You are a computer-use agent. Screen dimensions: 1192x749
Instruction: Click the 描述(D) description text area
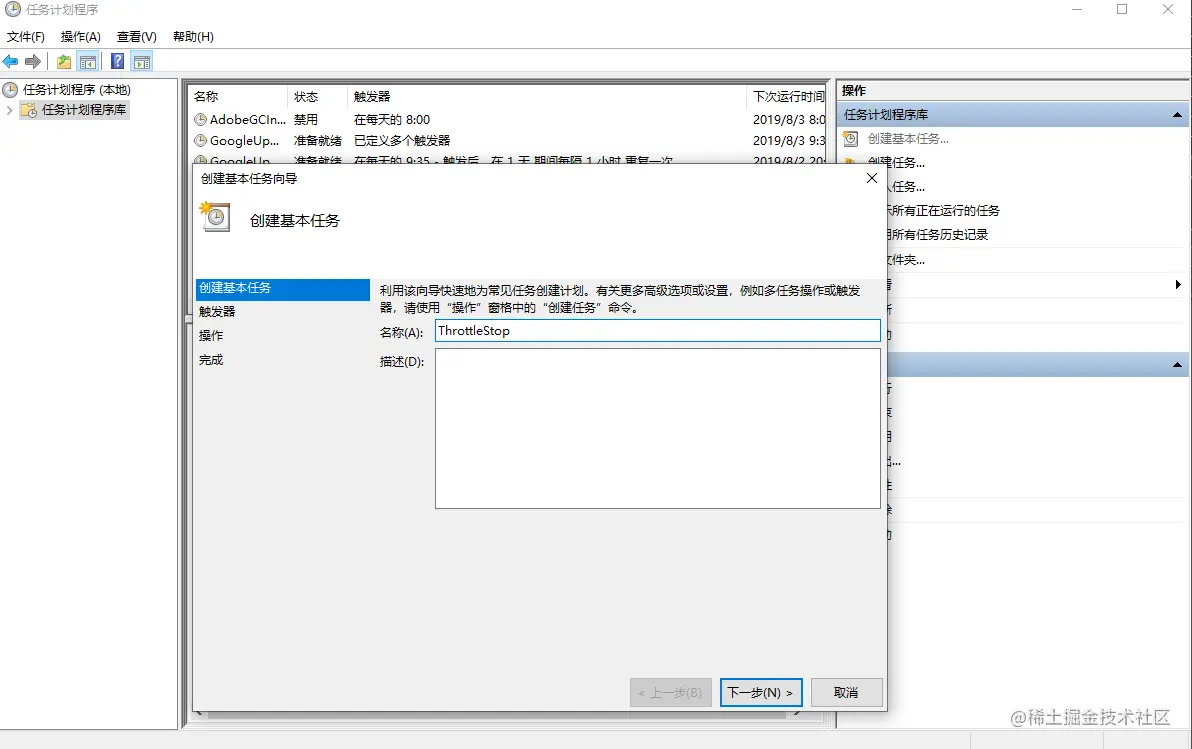click(658, 429)
